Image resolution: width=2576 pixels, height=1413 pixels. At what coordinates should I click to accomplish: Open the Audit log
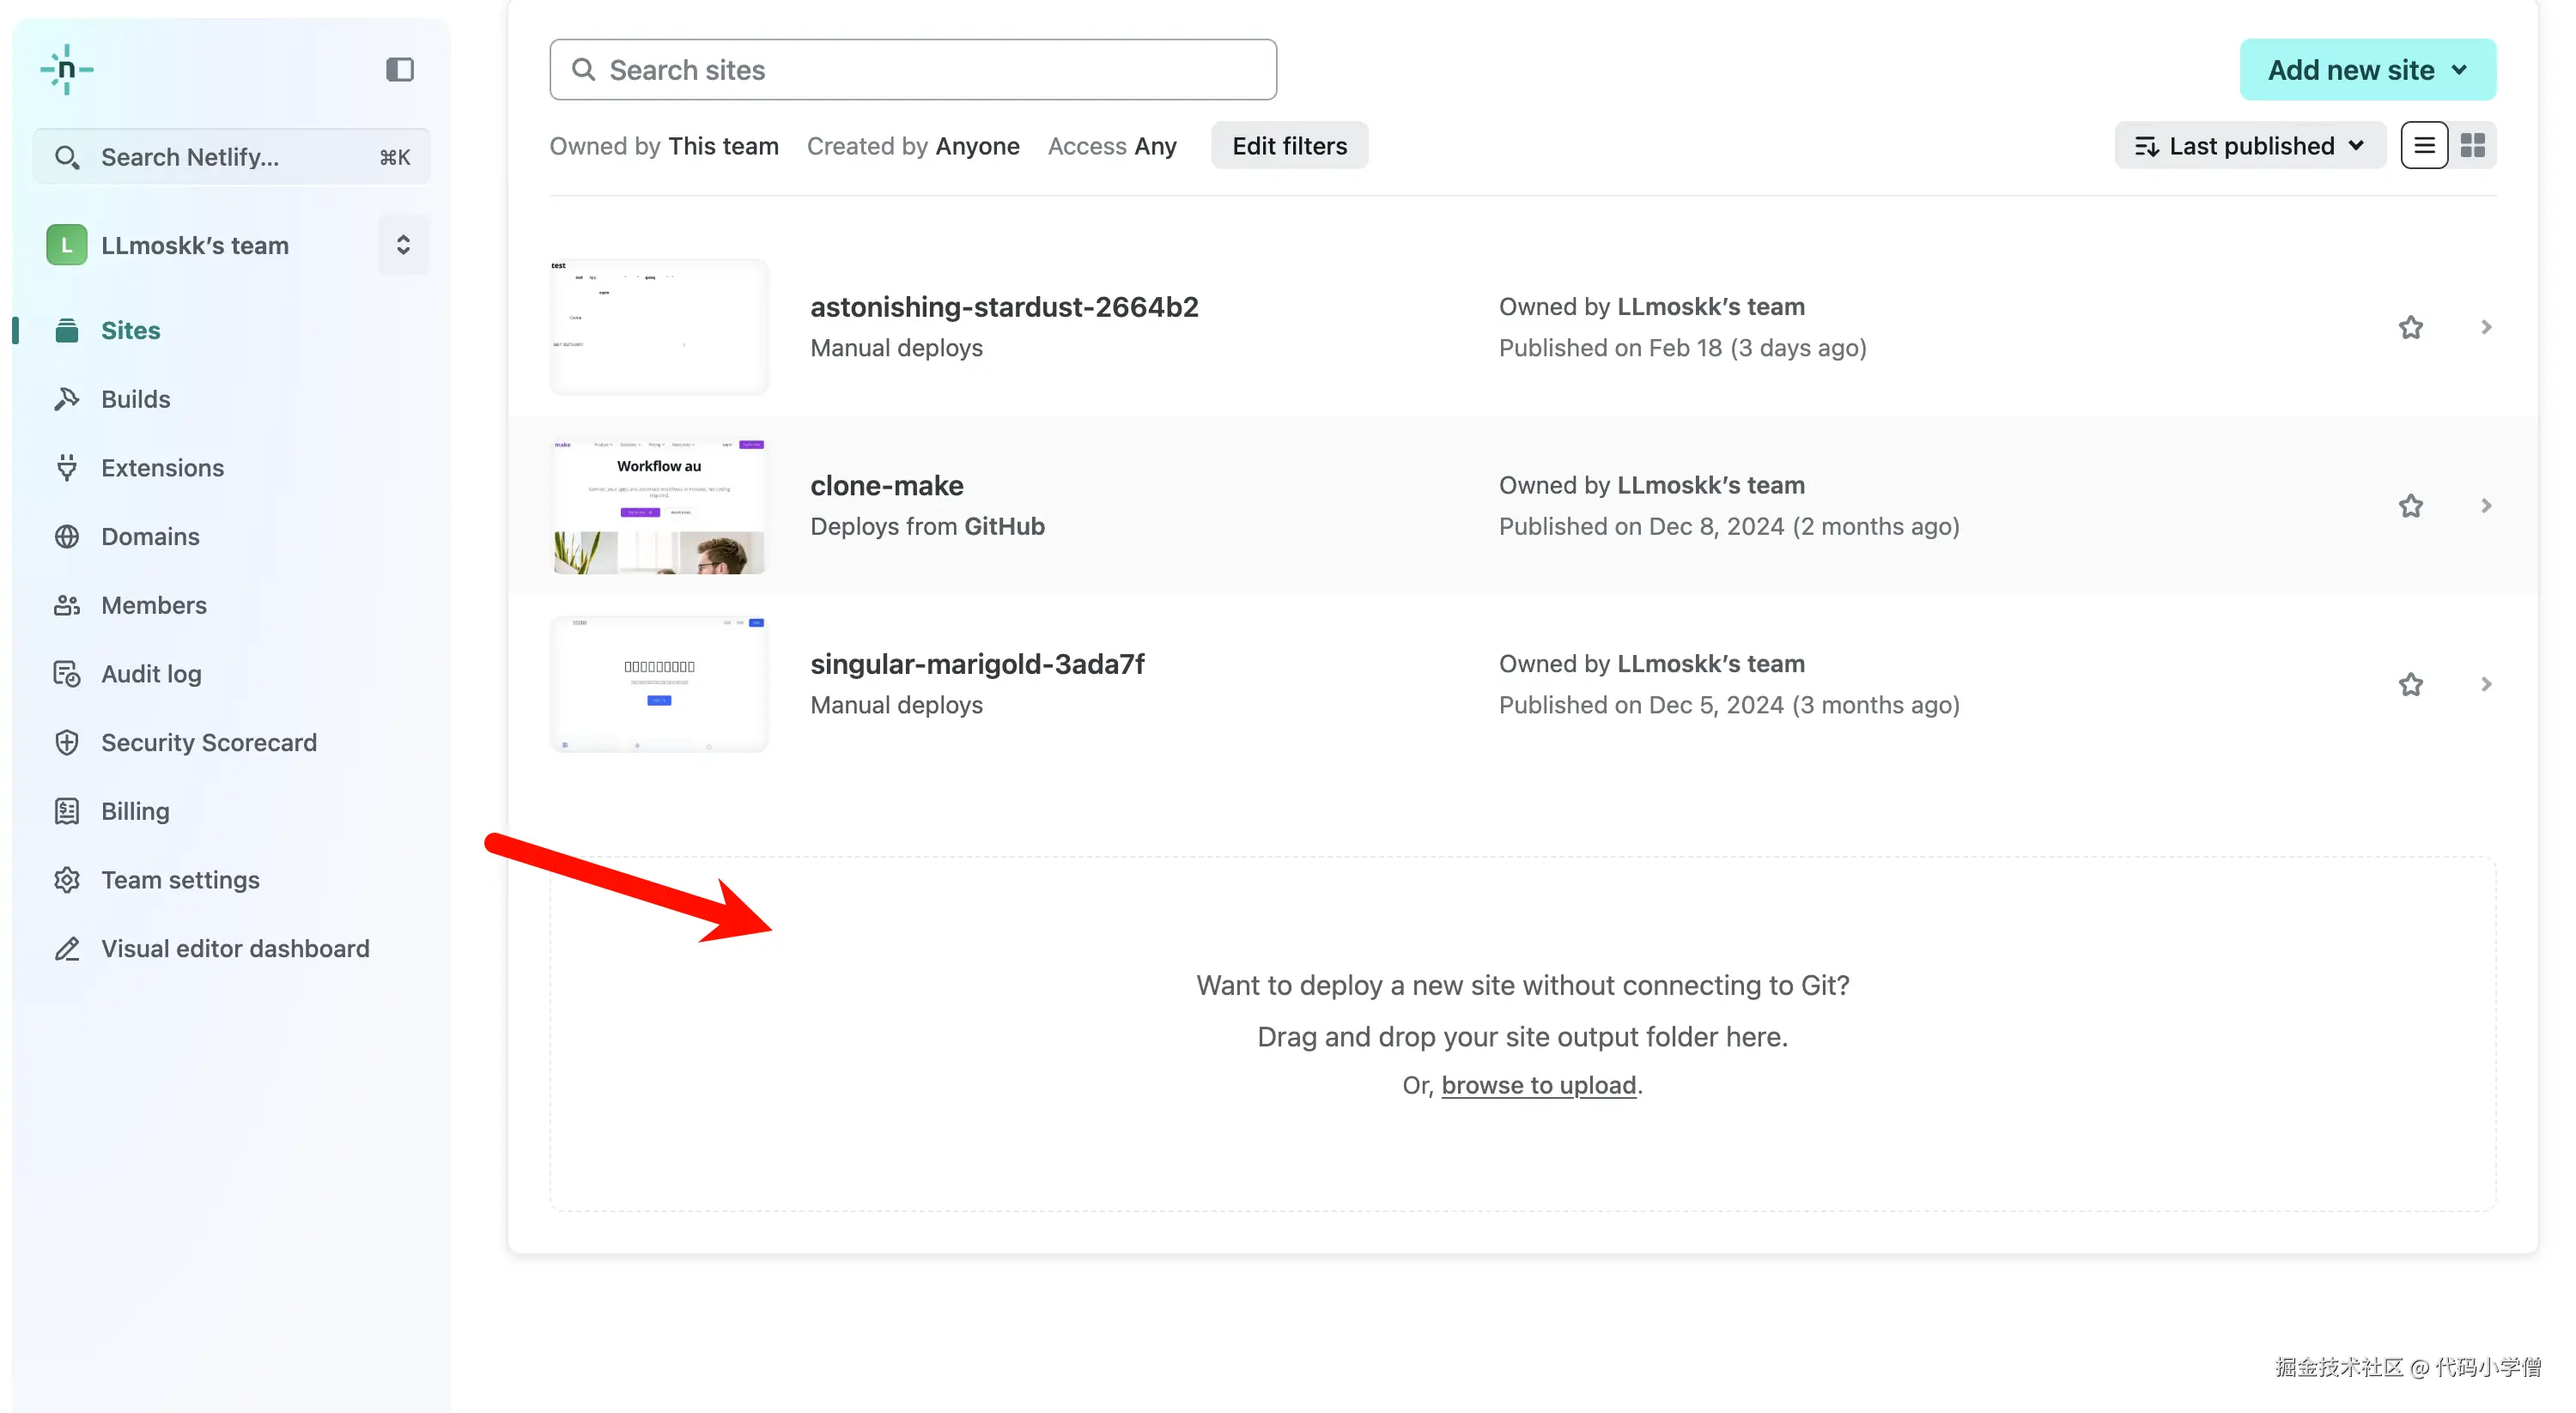coord(151,674)
